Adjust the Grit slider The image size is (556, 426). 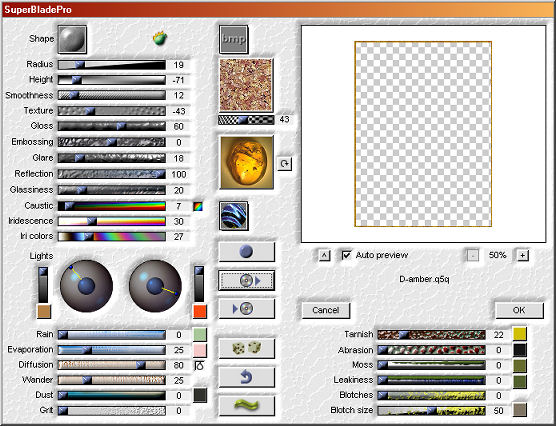[112, 411]
